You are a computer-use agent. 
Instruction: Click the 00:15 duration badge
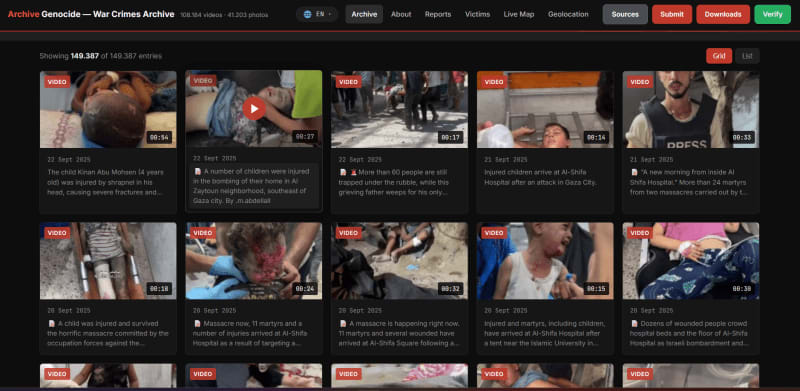596,289
